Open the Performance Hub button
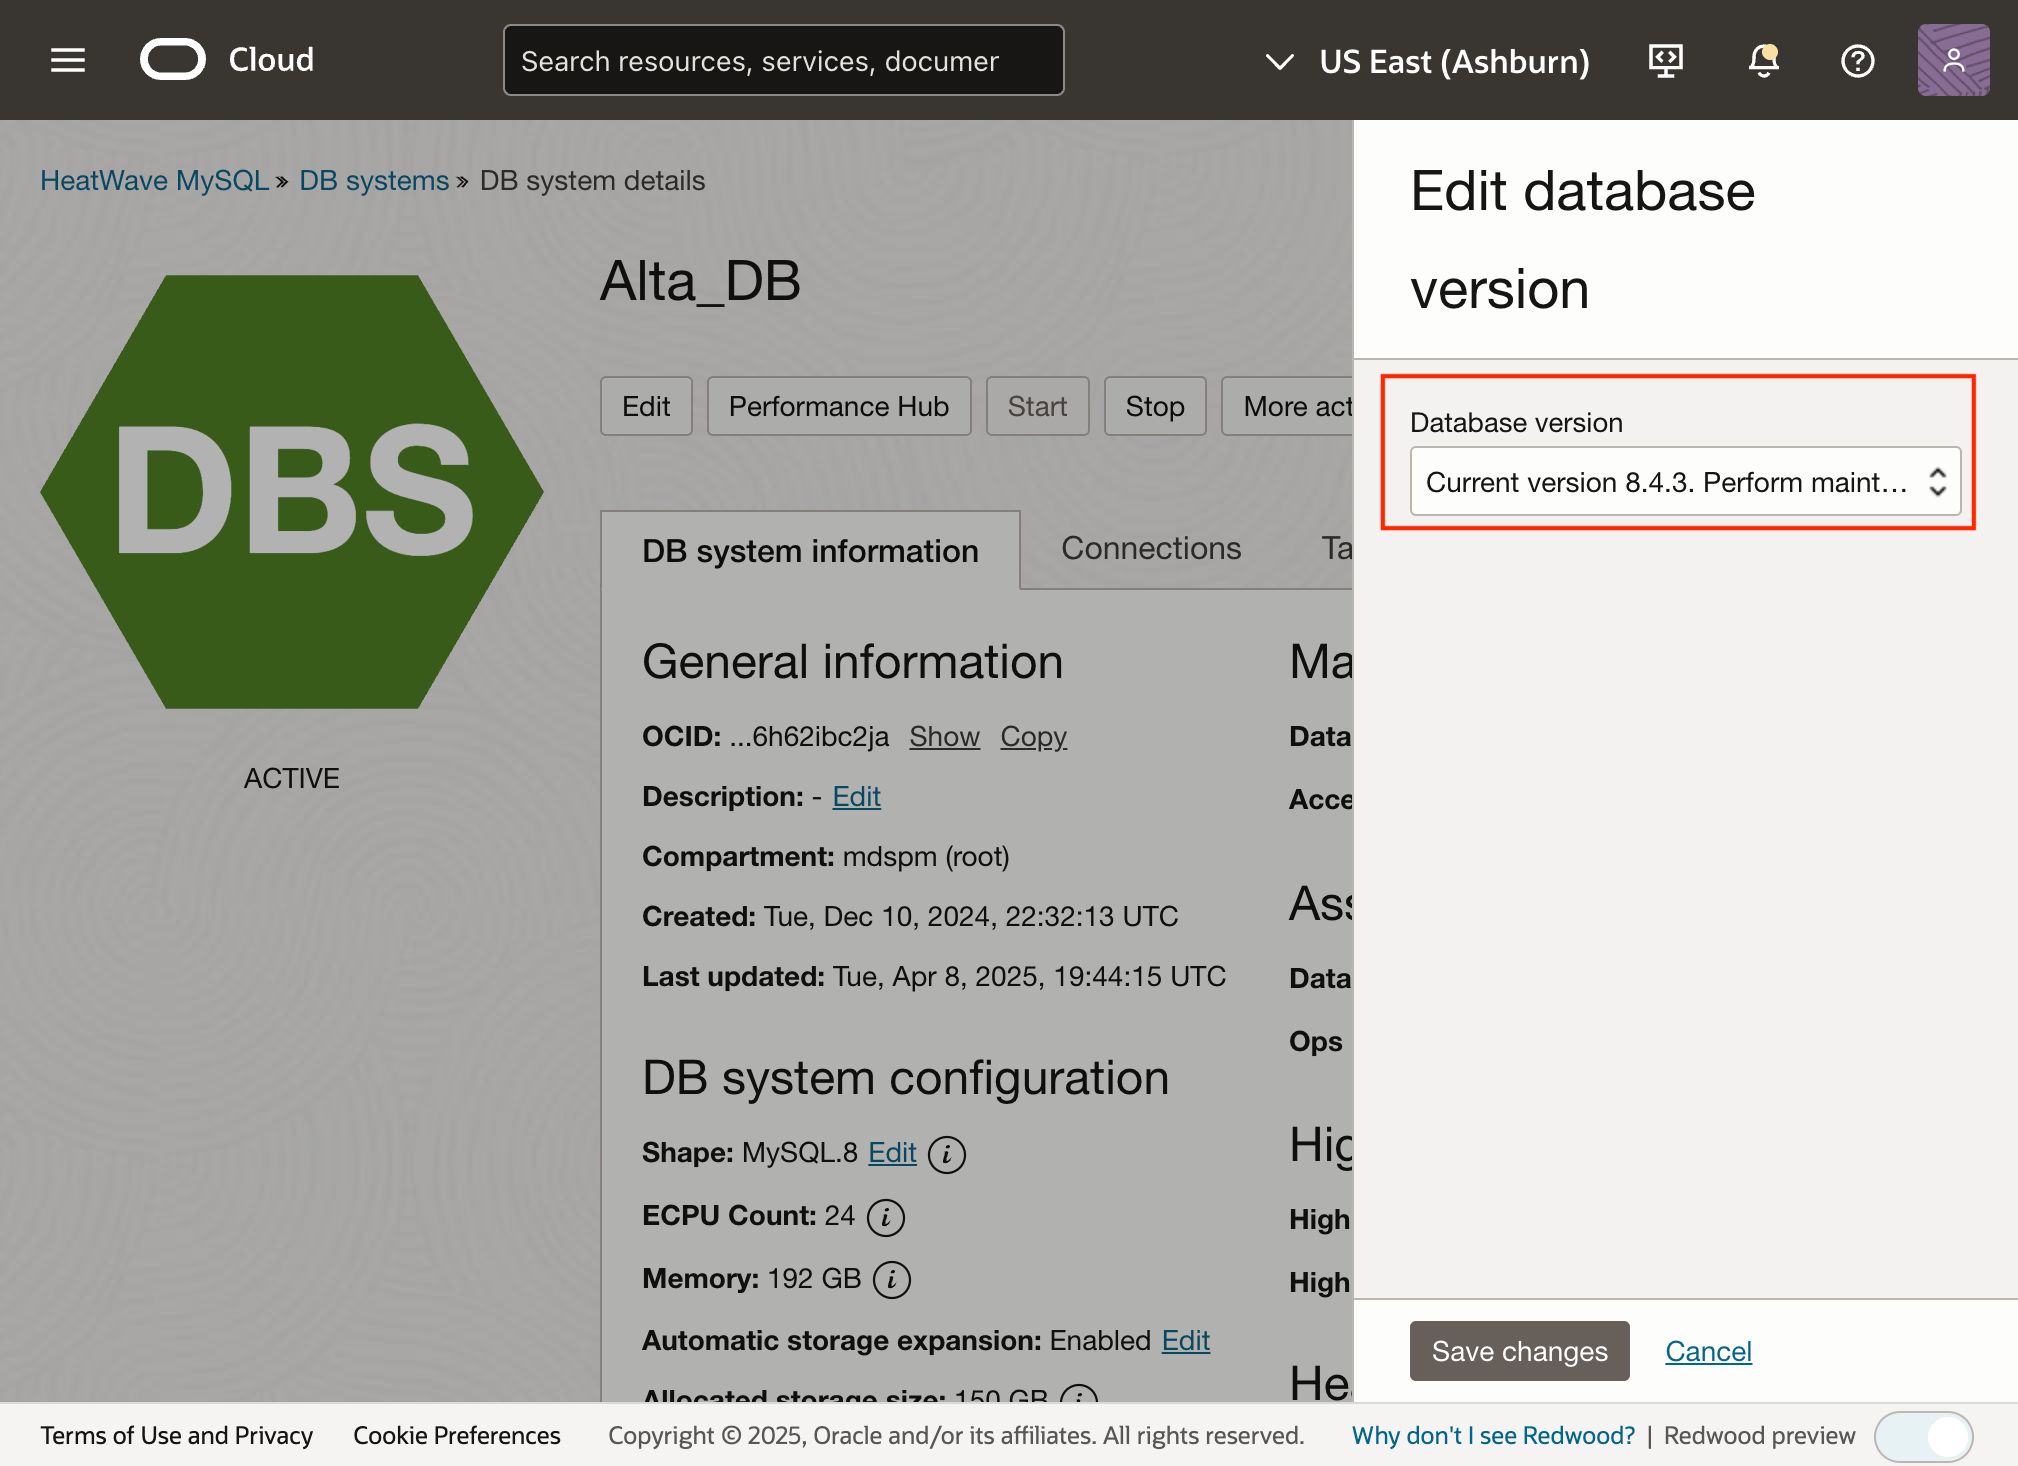 tap(838, 406)
